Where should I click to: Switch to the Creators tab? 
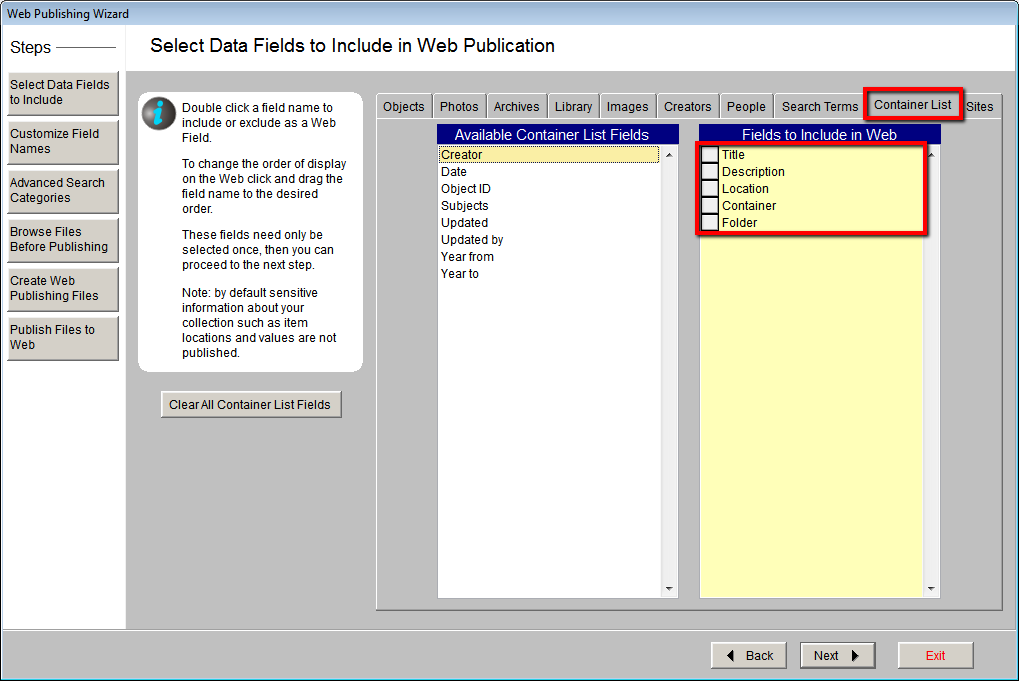(687, 105)
